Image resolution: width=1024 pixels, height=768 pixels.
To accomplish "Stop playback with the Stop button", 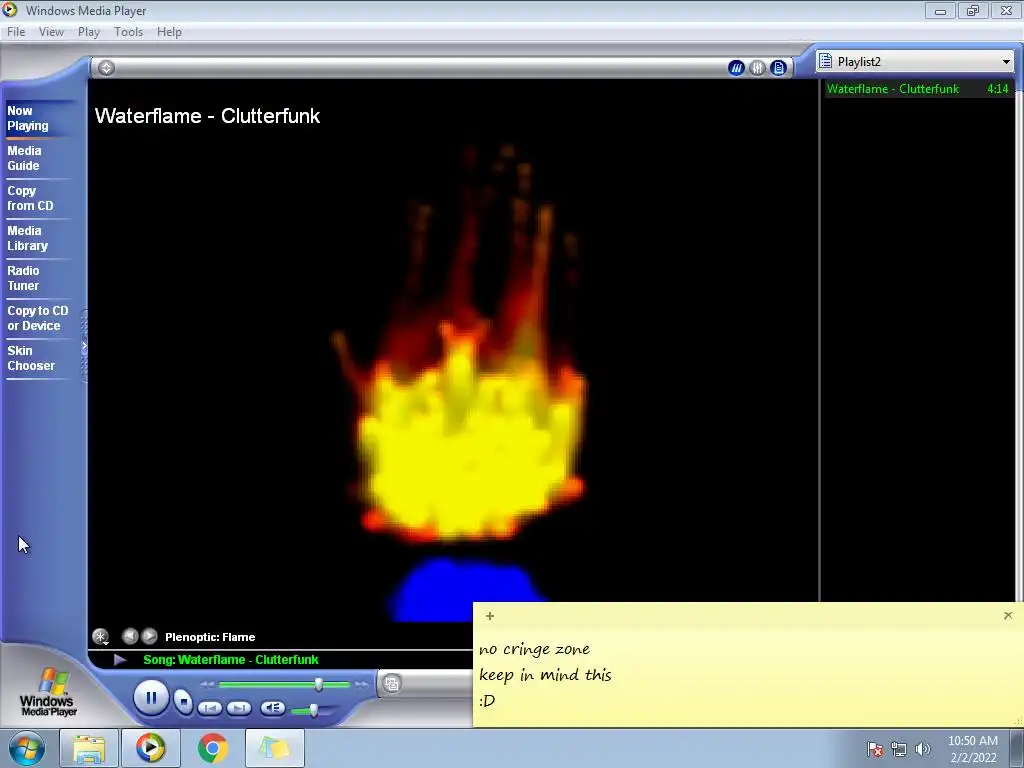I will (184, 702).
